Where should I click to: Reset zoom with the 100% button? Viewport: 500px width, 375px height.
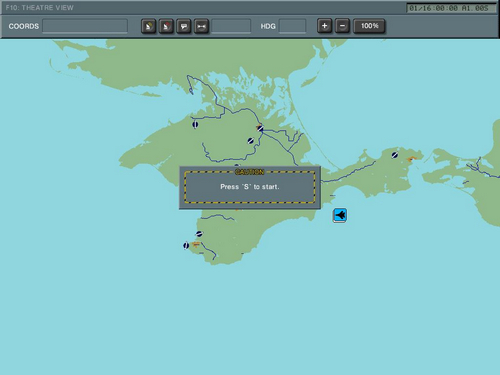[369, 26]
